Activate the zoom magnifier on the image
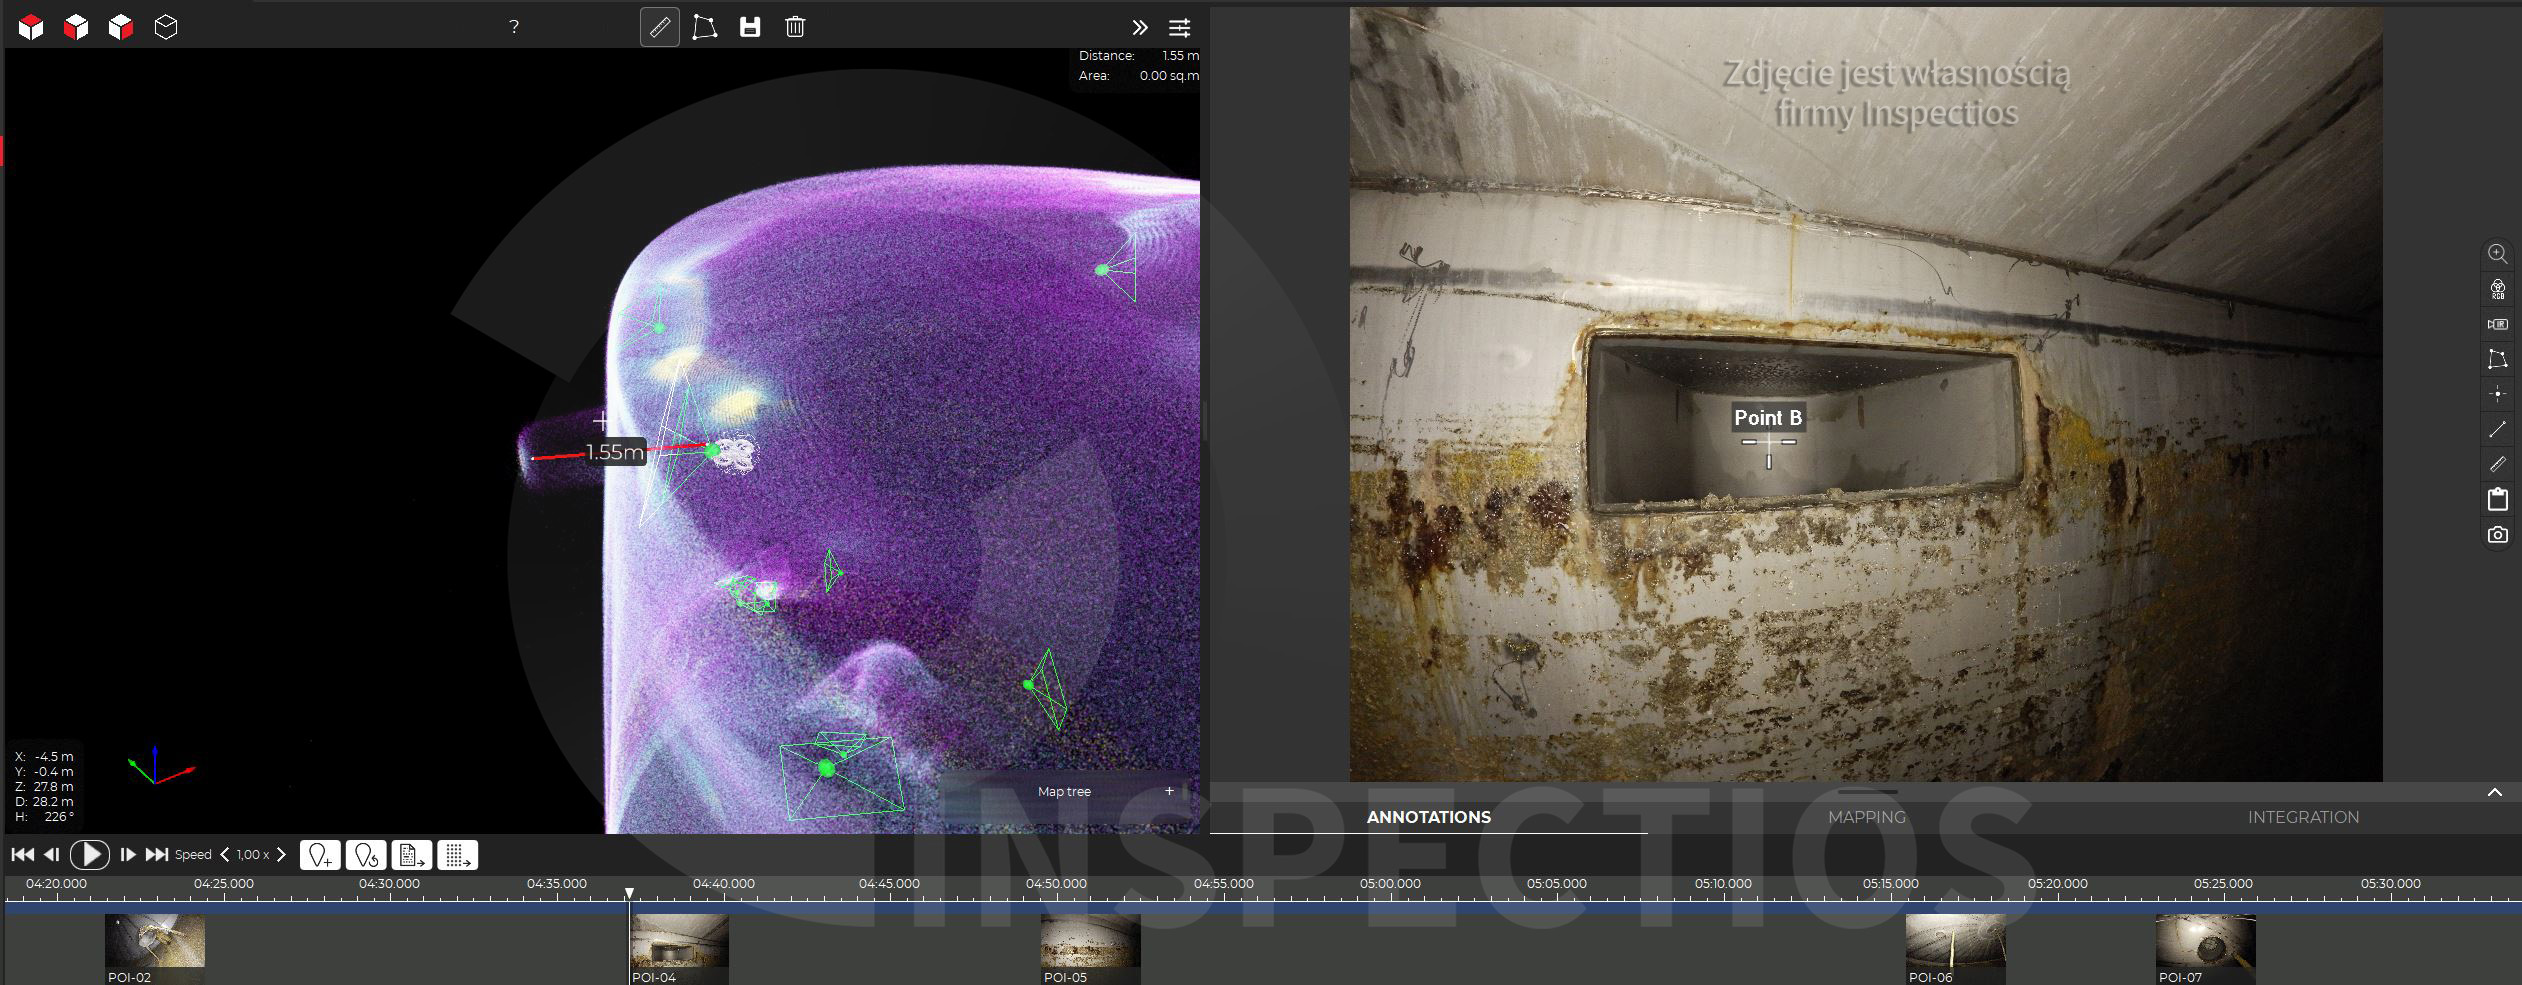Screen dimensions: 2522x985 (2498, 254)
